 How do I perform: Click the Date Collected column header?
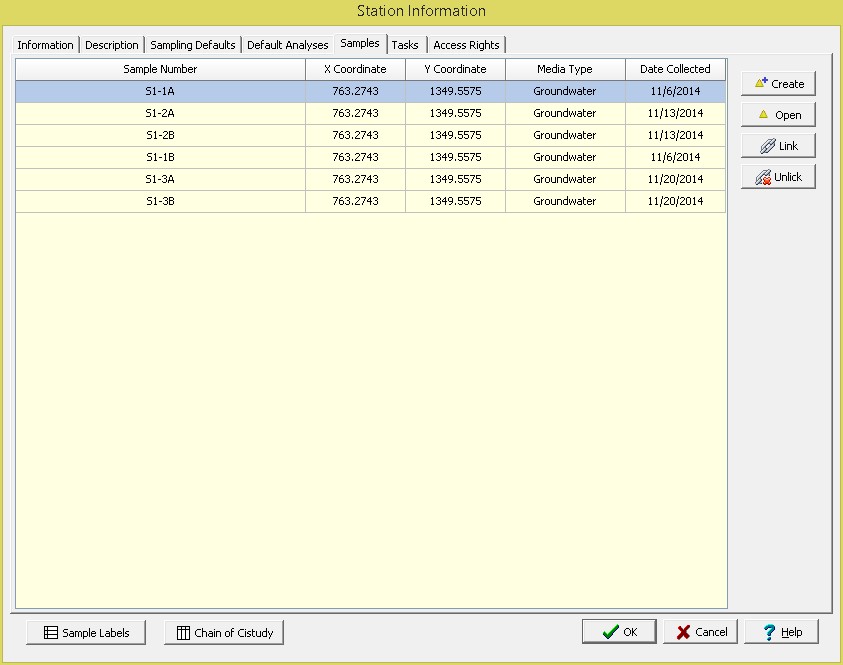pyautogui.click(x=675, y=69)
